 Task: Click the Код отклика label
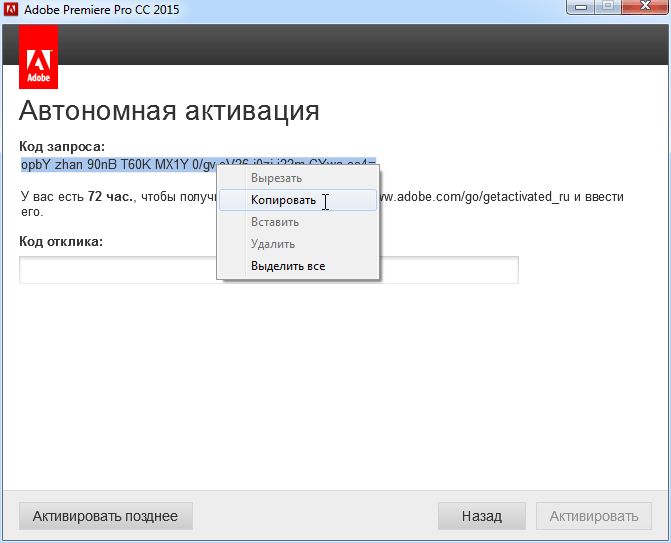pyautogui.click(x=61, y=241)
